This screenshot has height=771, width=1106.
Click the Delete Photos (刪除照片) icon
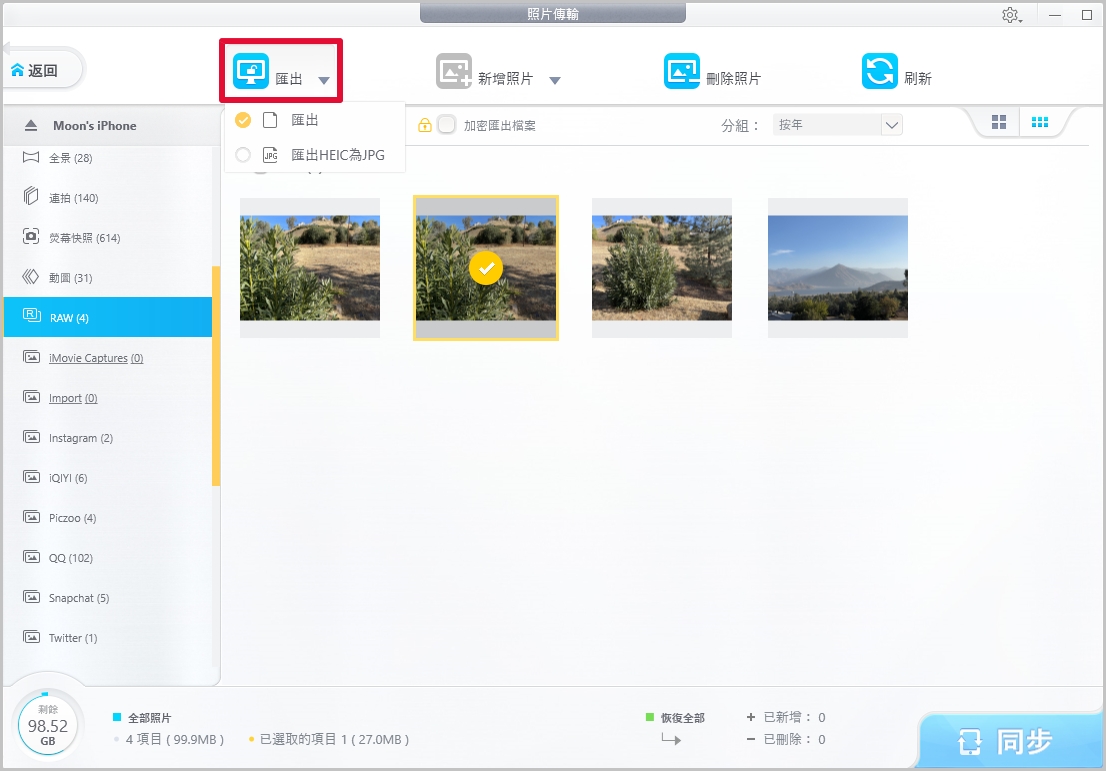point(681,71)
